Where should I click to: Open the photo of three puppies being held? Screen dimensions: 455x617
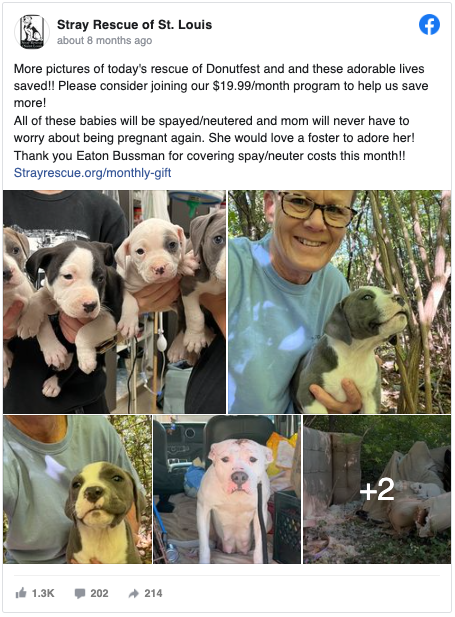[x=115, y=302]
